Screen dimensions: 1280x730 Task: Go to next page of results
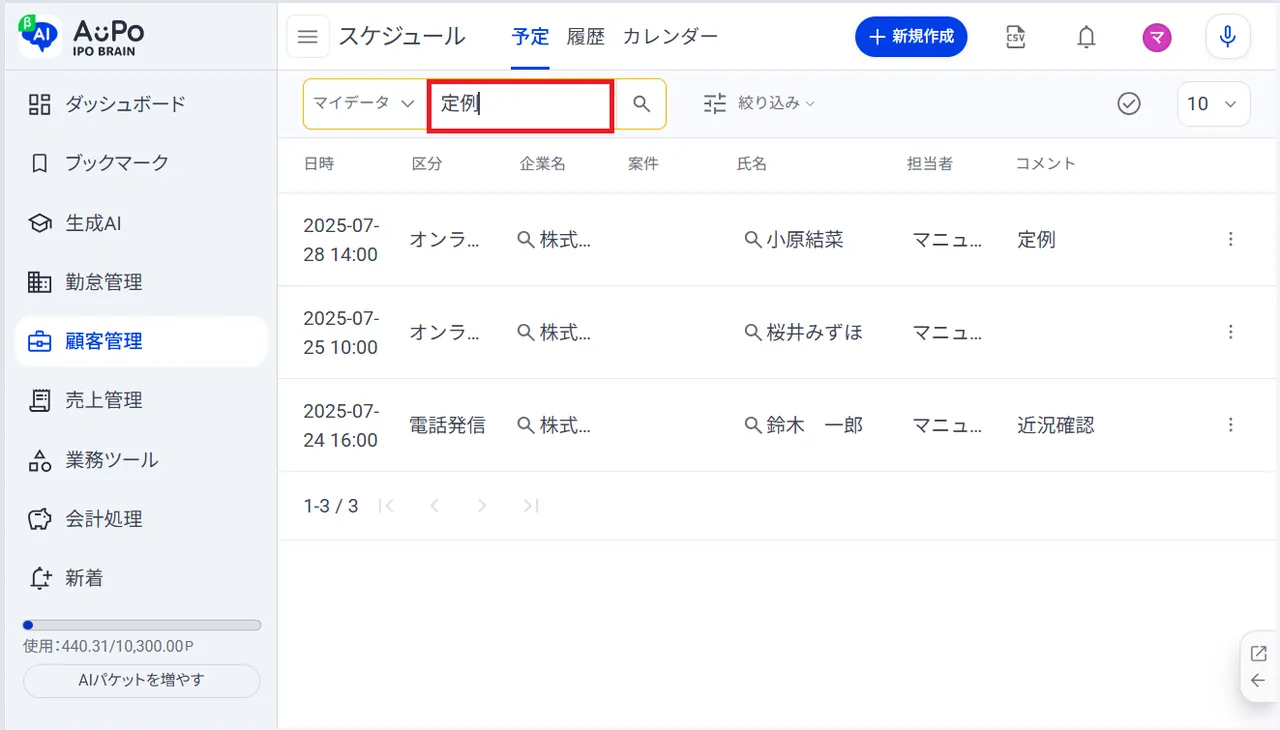(482, 506)
